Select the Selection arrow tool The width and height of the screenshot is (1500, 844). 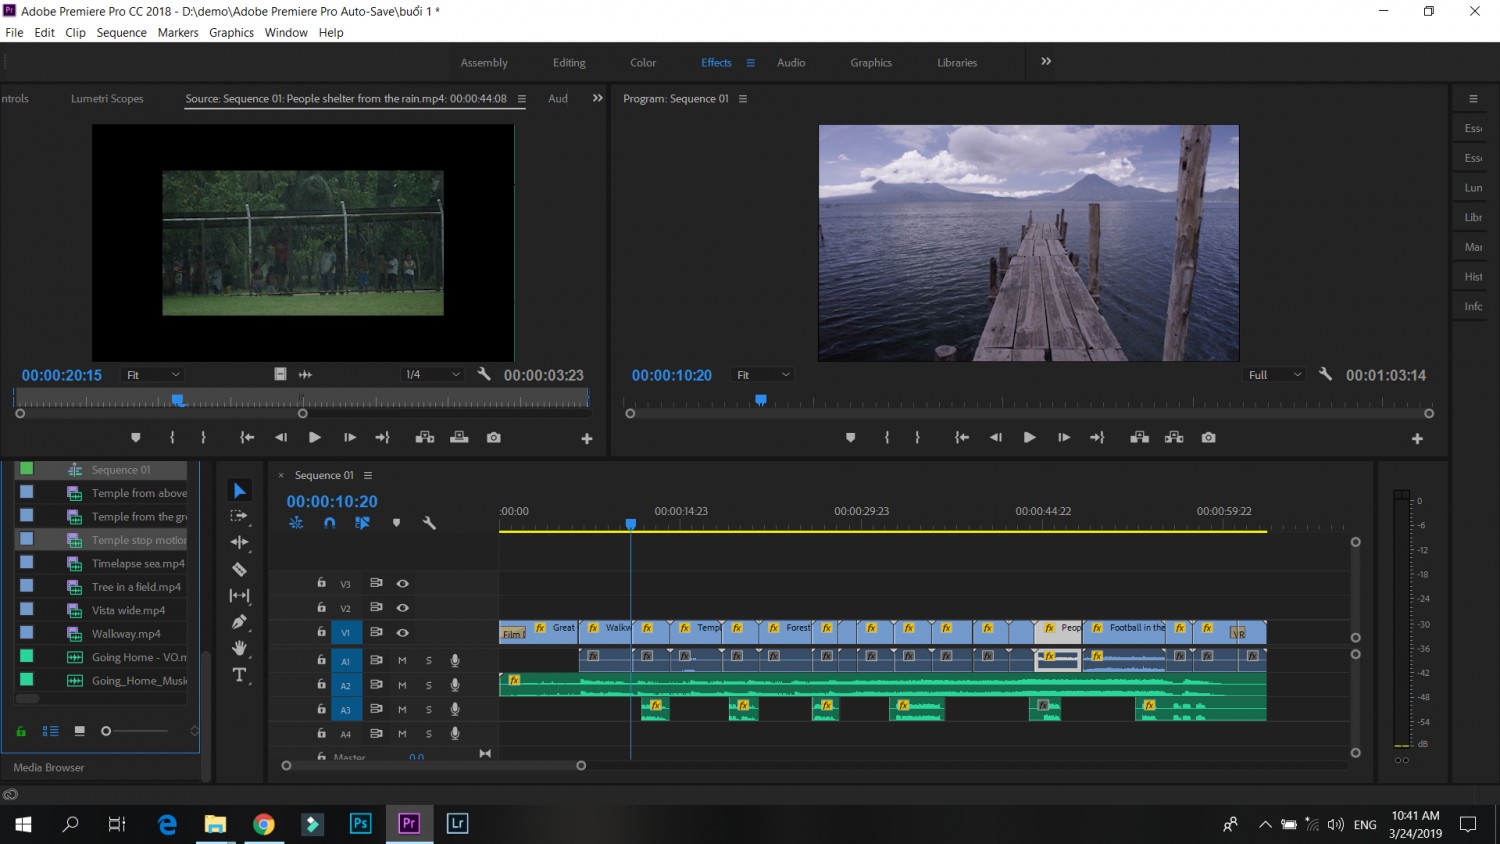click(x=239, y=490)
